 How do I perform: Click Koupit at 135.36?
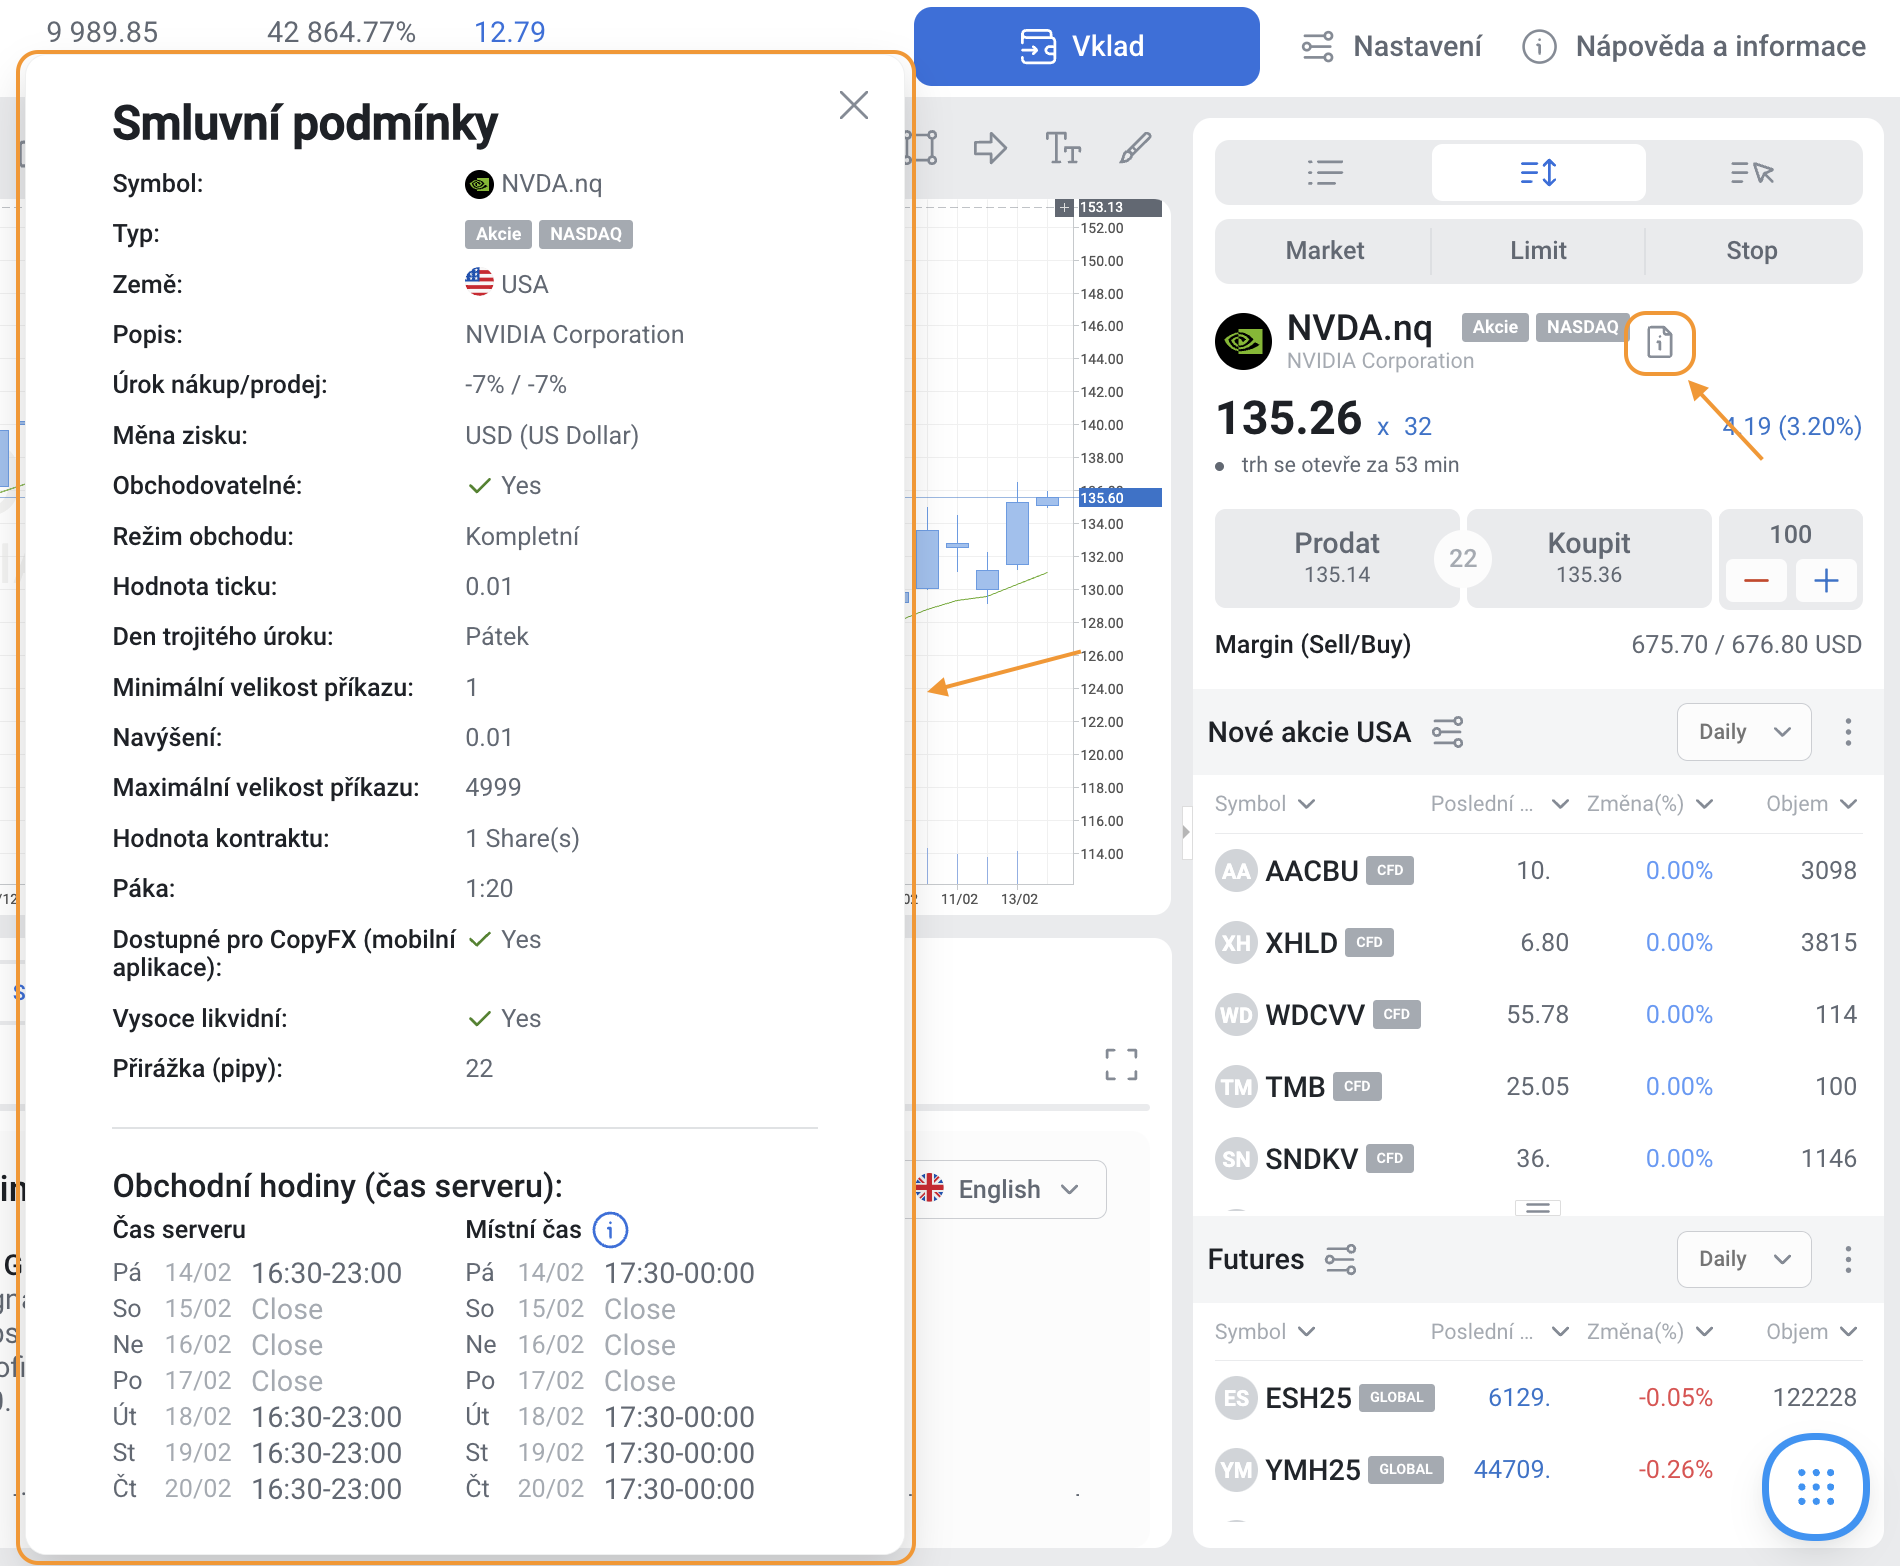pos(1588,558)
